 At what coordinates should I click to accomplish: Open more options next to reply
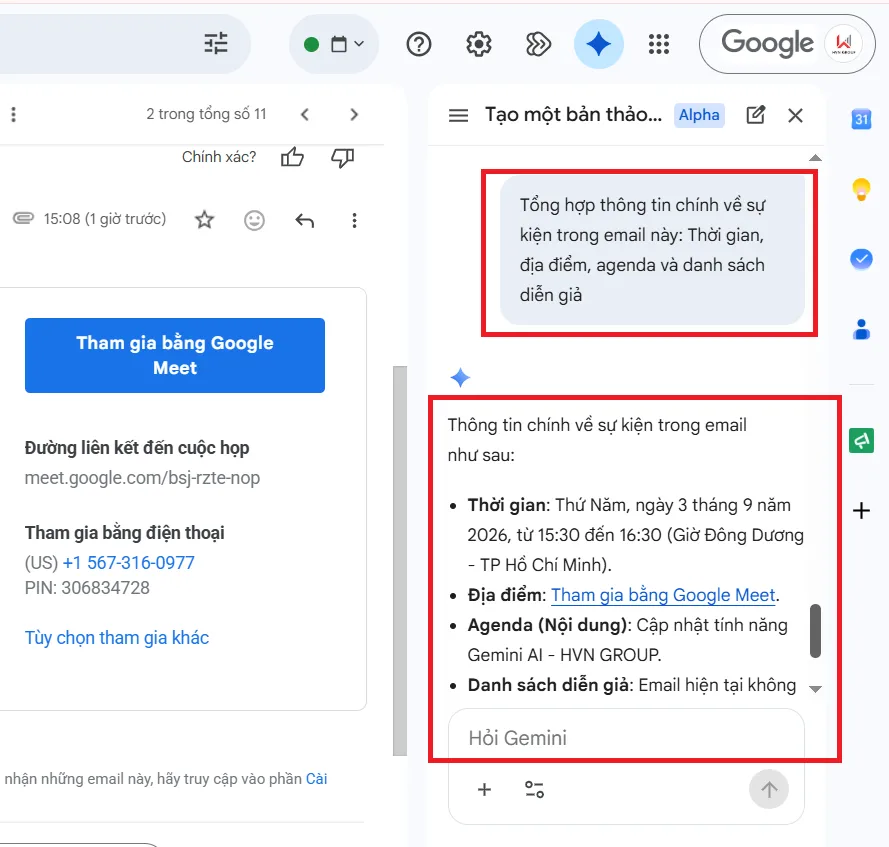coord(354,220)
